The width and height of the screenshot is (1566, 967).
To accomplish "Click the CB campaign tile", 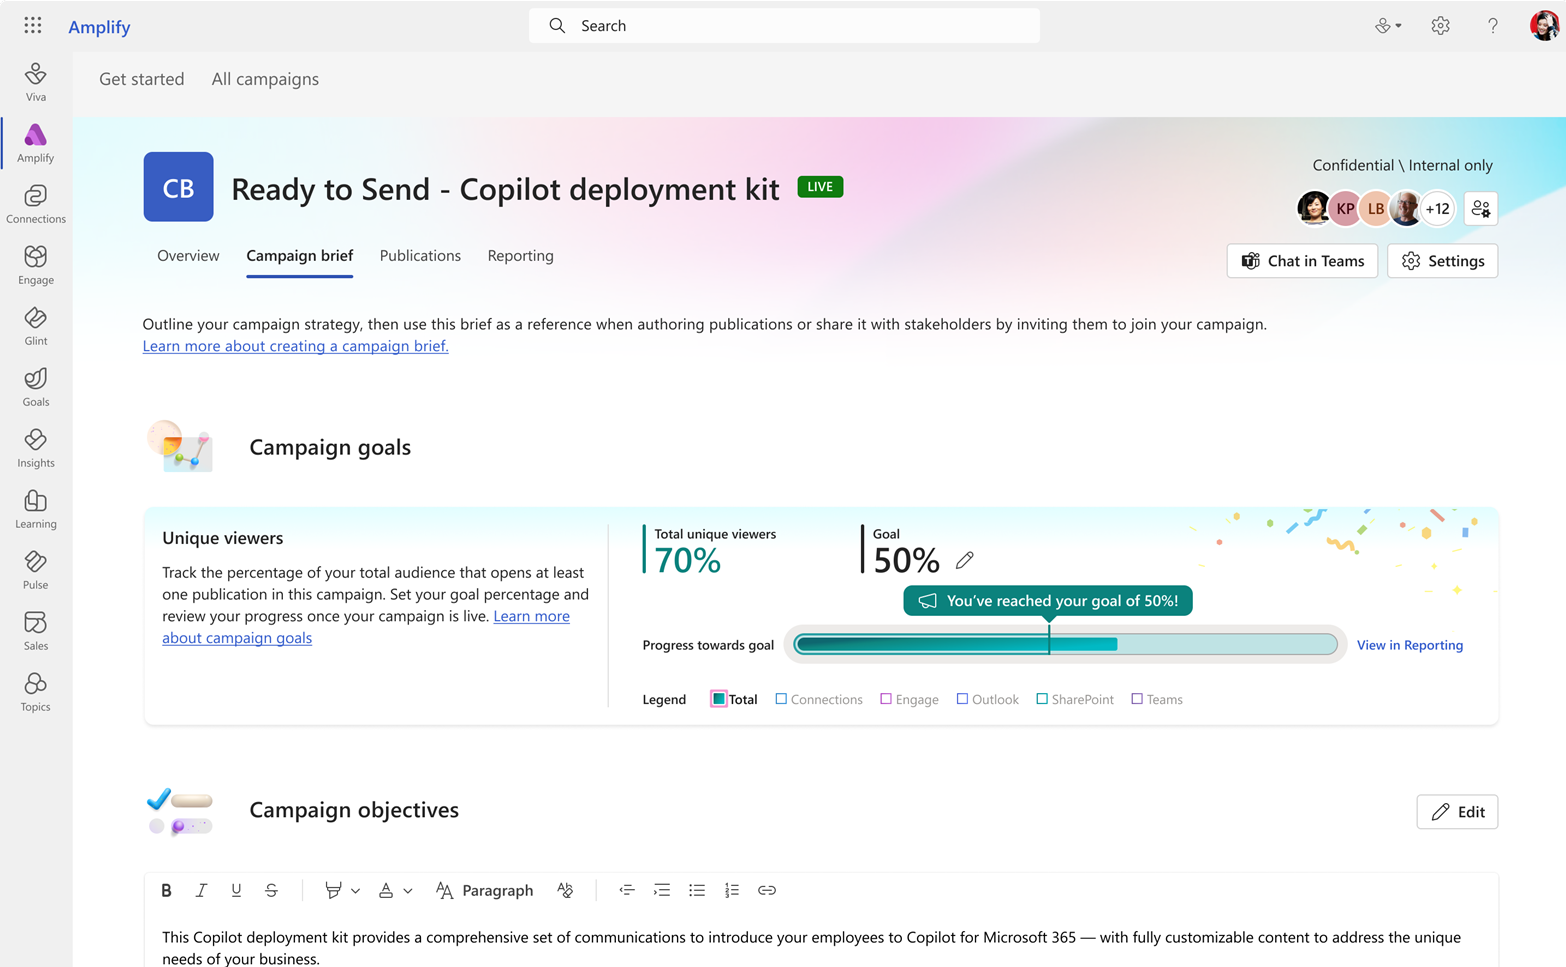I will (178, 187).
